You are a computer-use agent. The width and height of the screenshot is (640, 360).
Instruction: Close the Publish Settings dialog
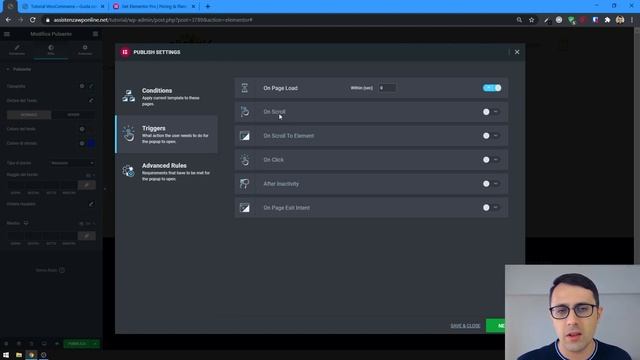click(x=517, y=52)
